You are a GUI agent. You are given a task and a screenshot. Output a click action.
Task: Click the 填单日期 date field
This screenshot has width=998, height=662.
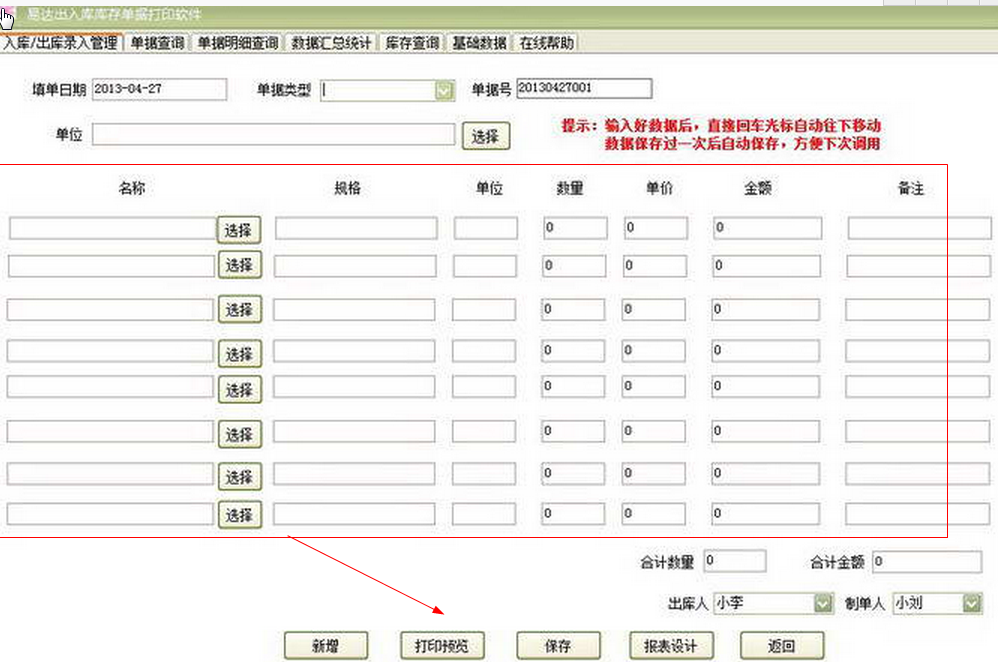[159, 89]
